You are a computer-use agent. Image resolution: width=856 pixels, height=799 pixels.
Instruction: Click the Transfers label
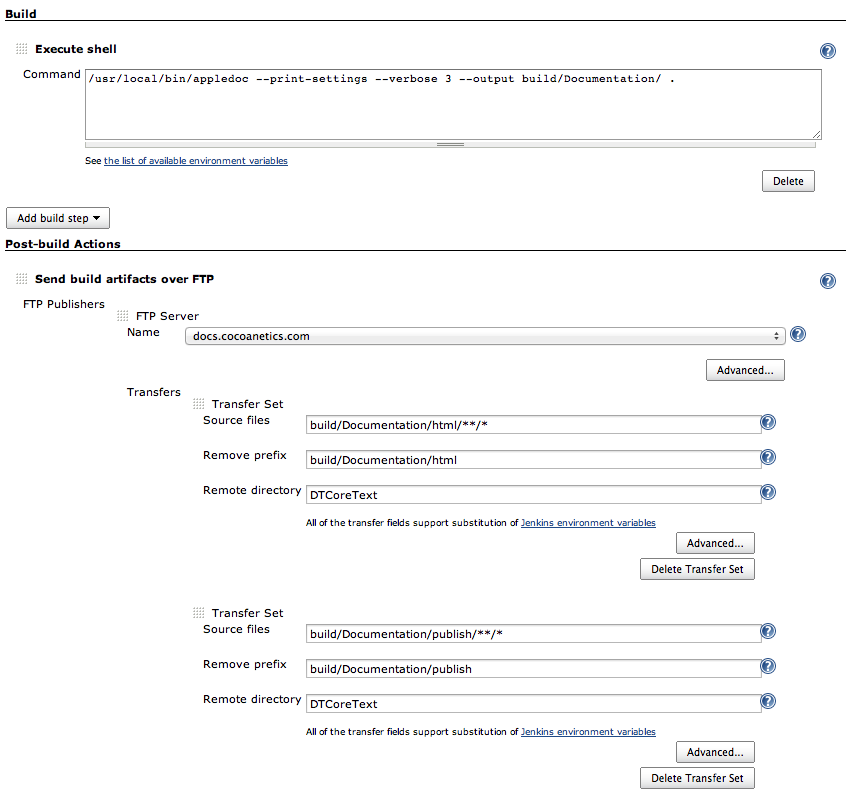(153, 392)
